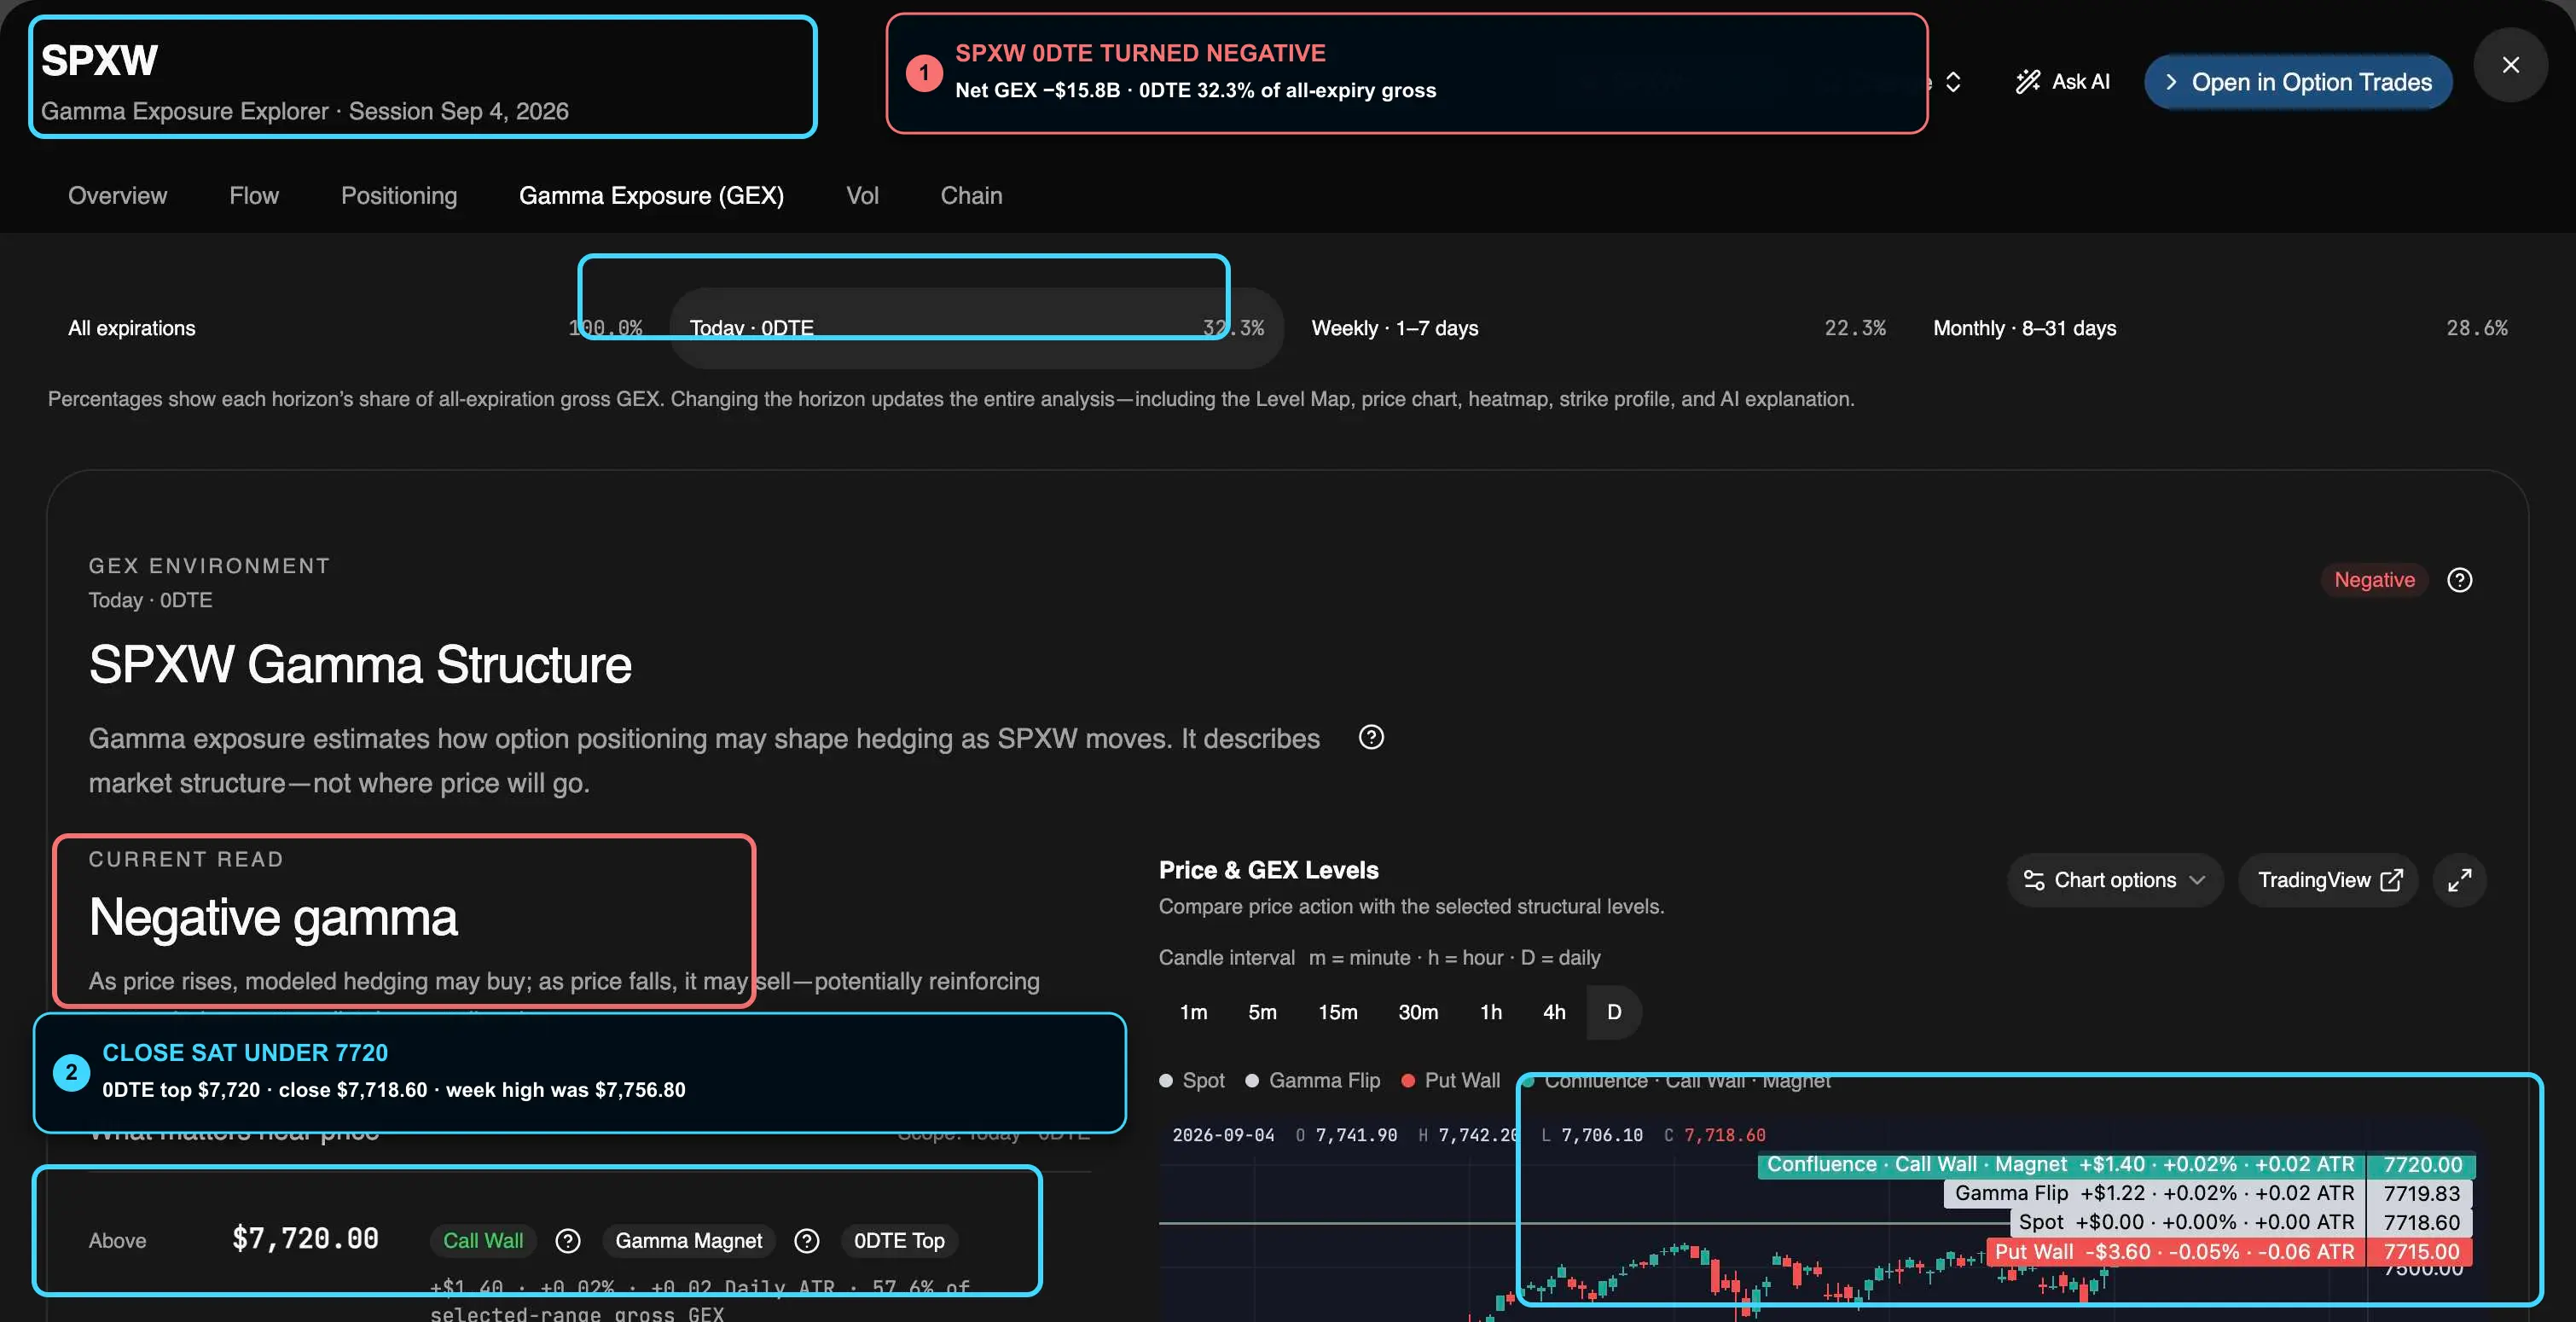The width and height of the screenshot is (2576, 1322).
Task: Open help icon next to Gamma Magnet
Action: 806,1240
